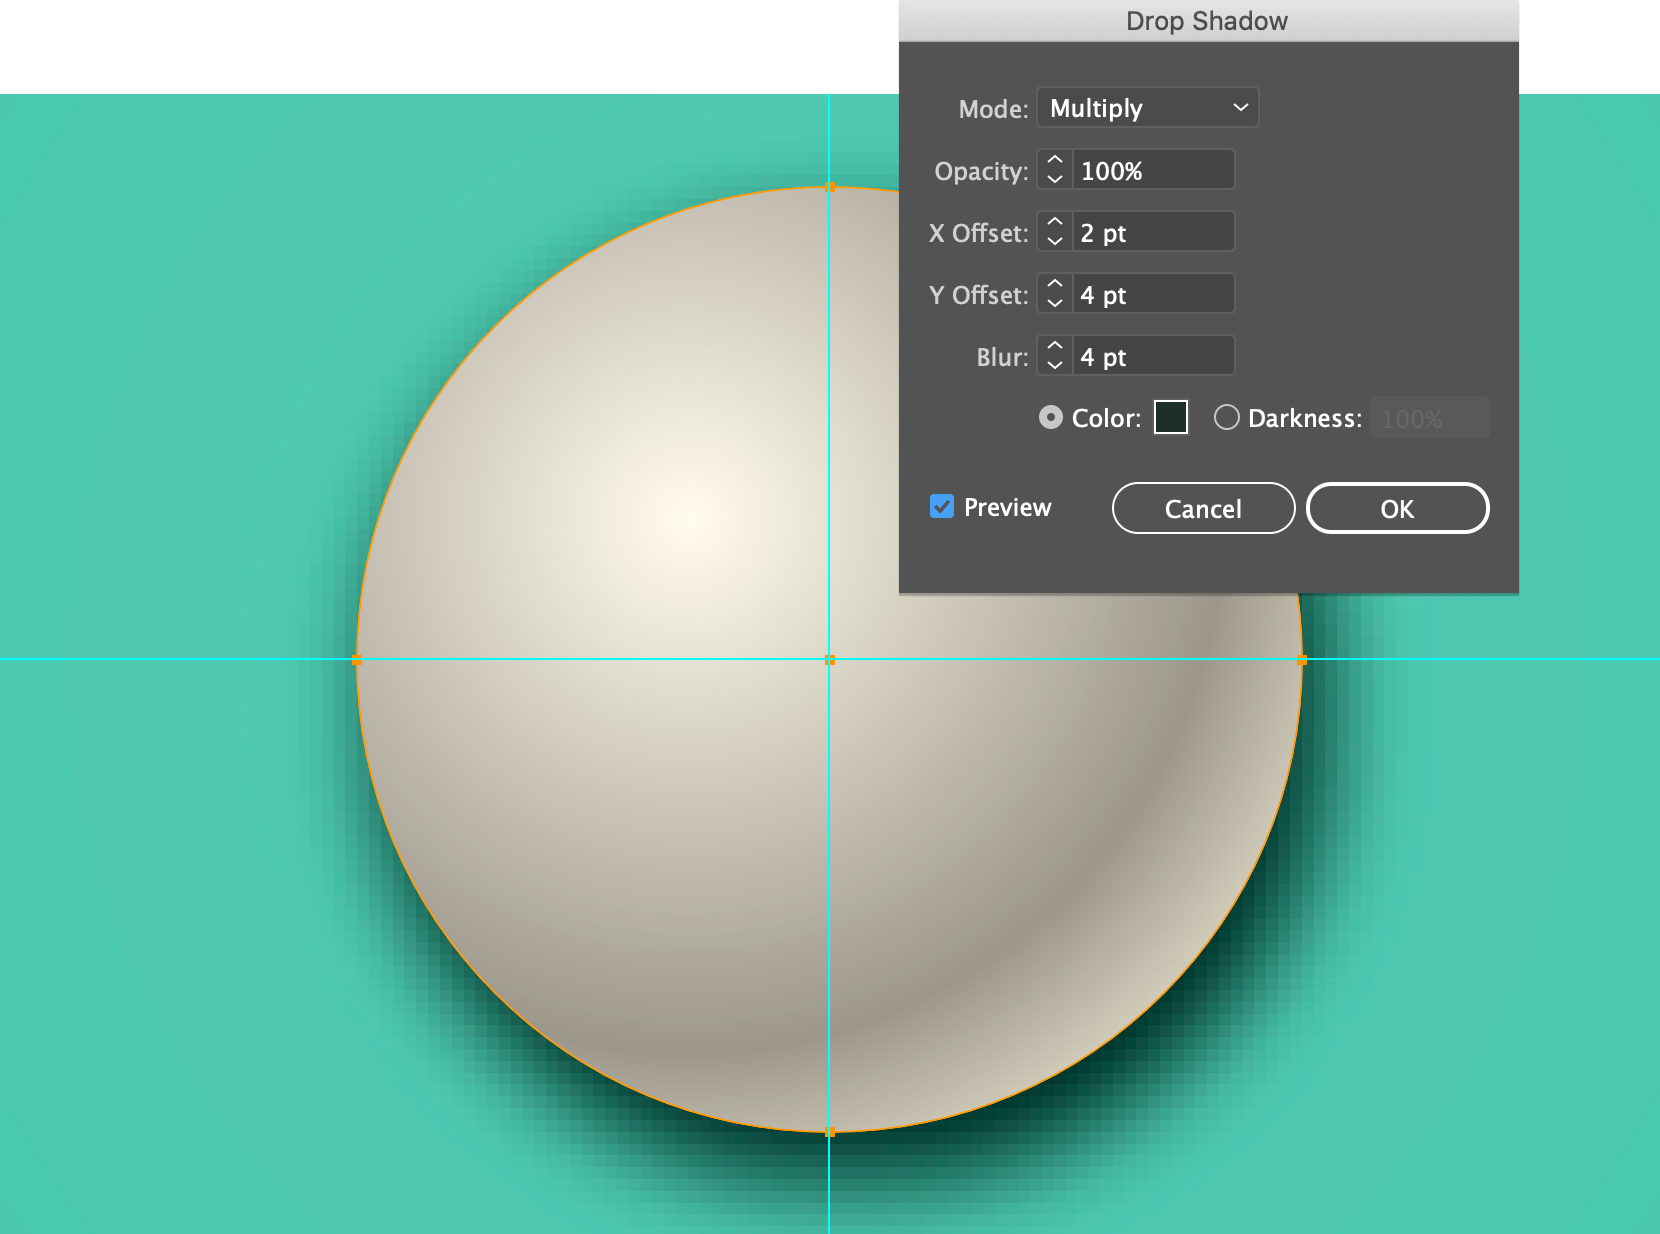Decrease the Blur value stepper

coord(1054,362)
